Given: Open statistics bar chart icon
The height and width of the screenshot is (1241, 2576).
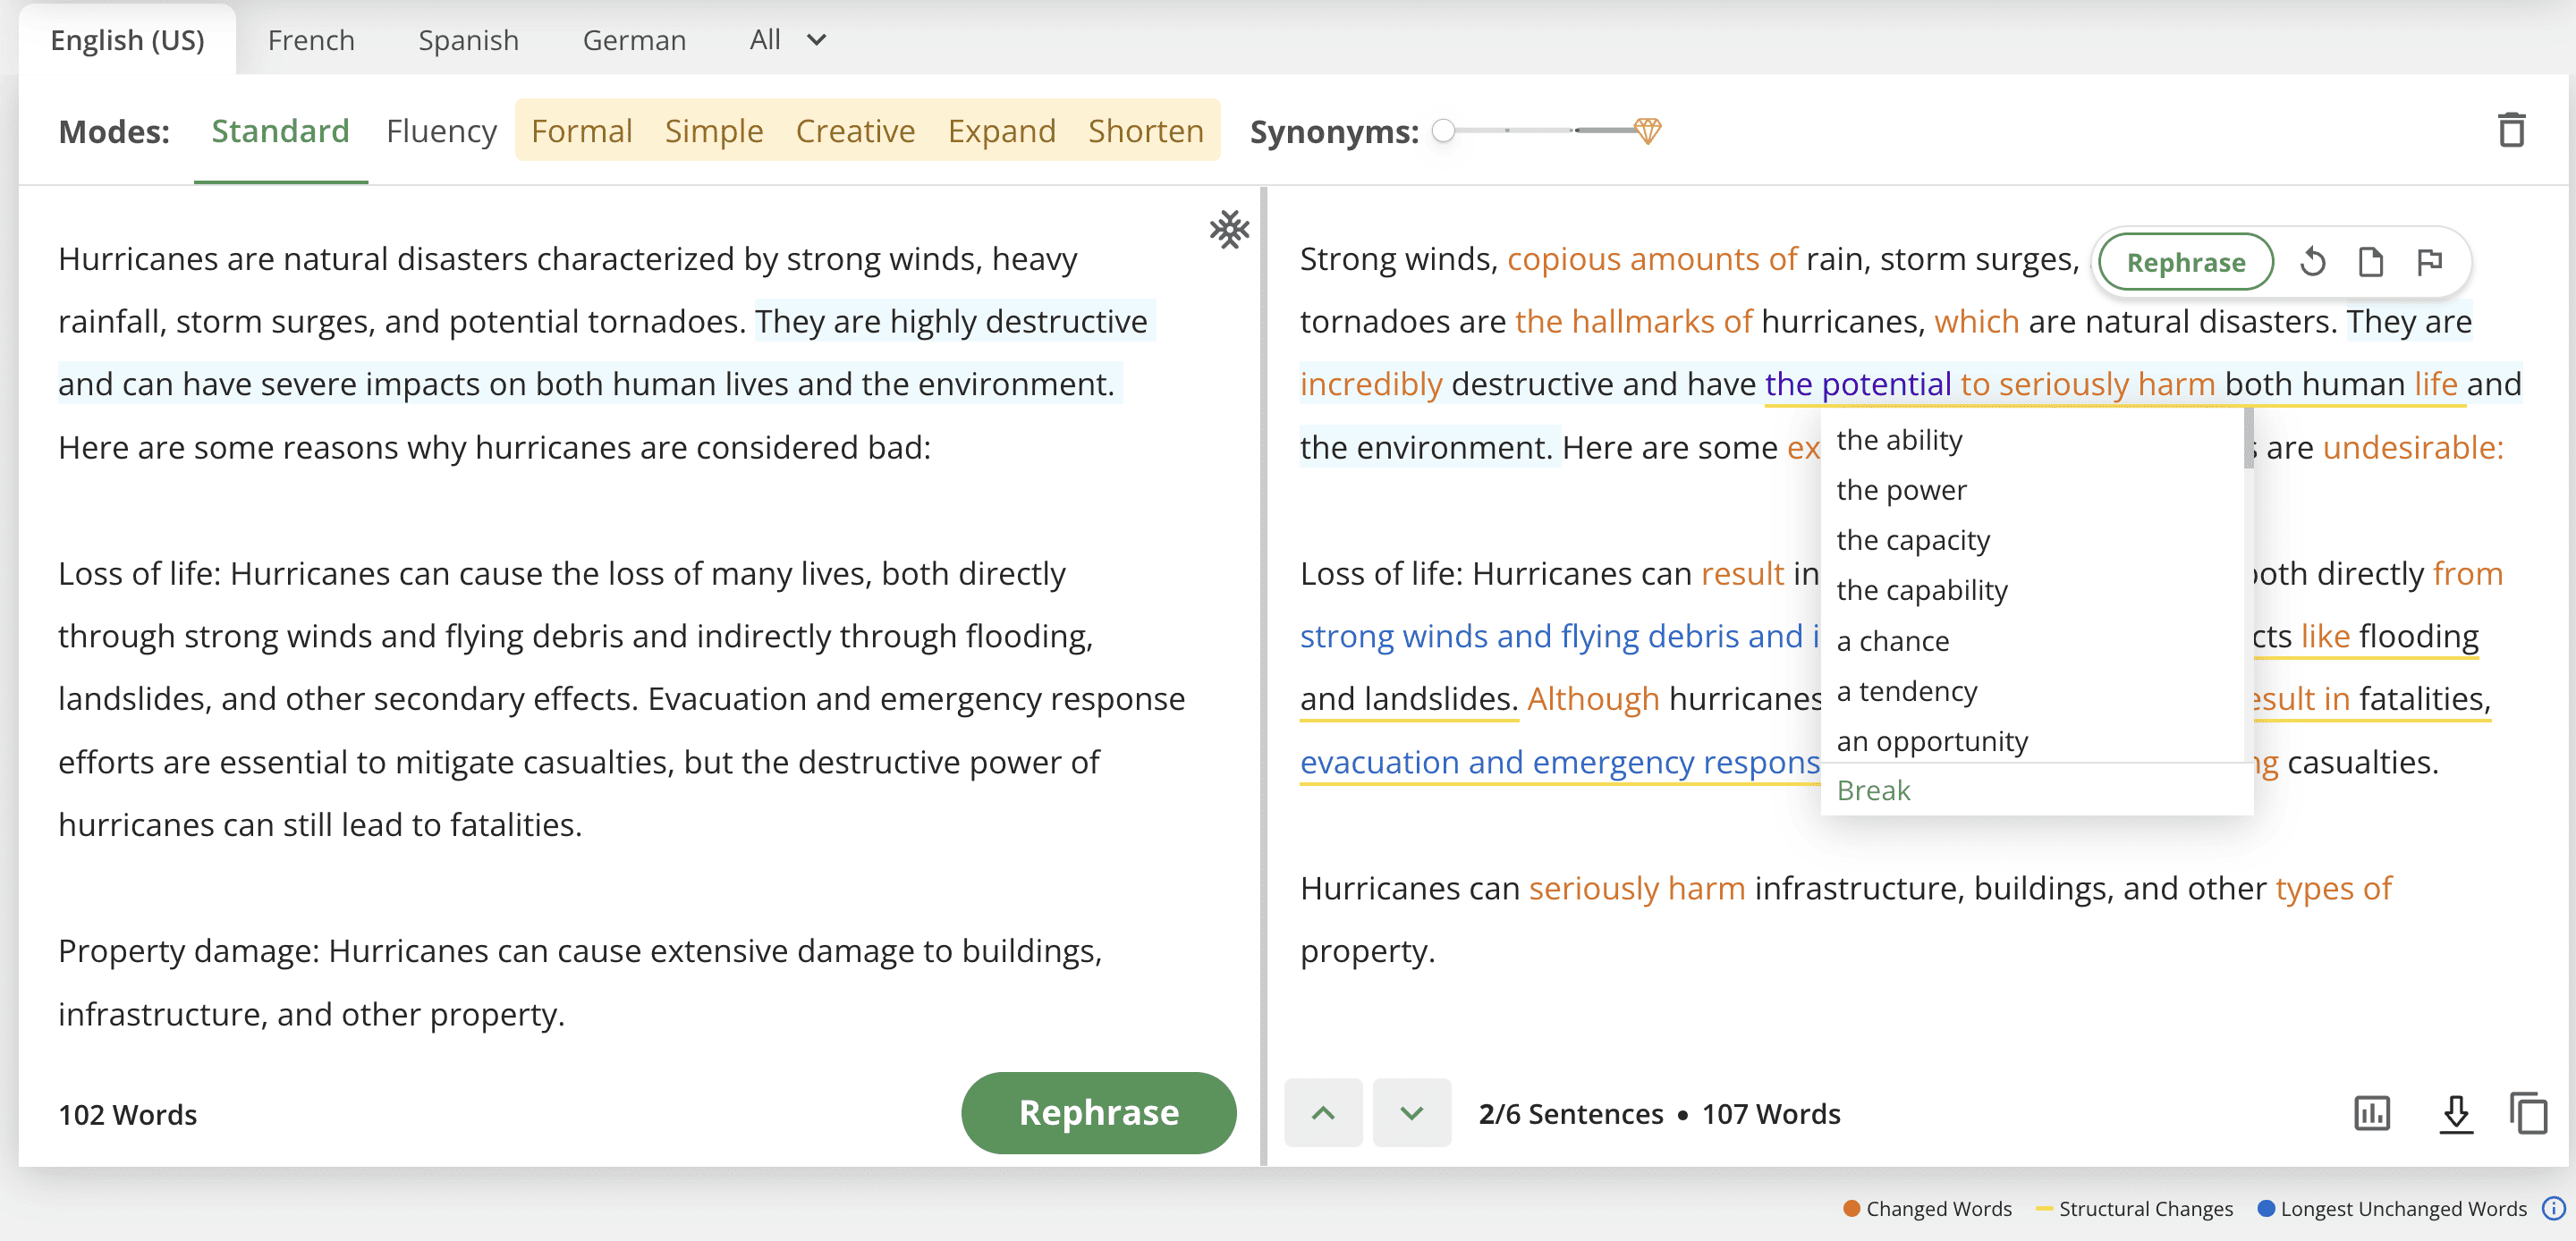Looking at the screenshot, I should pyautogui.click(x=2372, y=1113).
